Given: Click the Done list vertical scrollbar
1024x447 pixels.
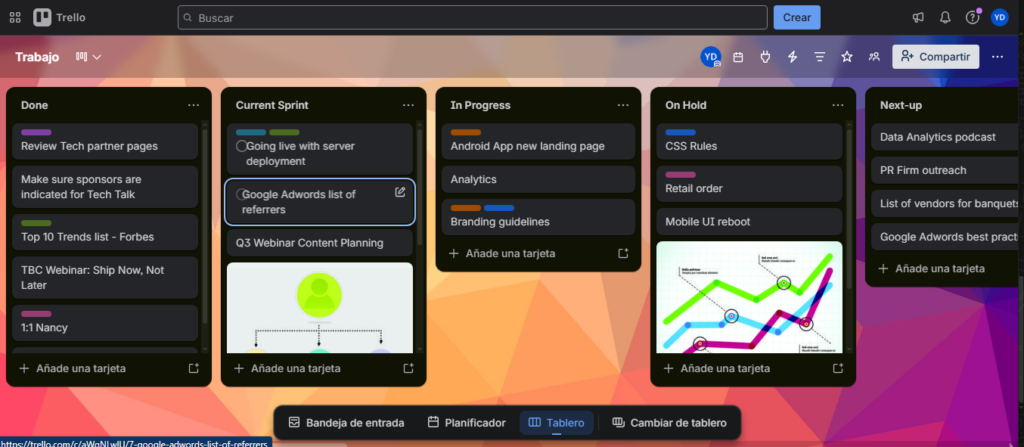Looking at the screenshot, I should coord(204,225).
